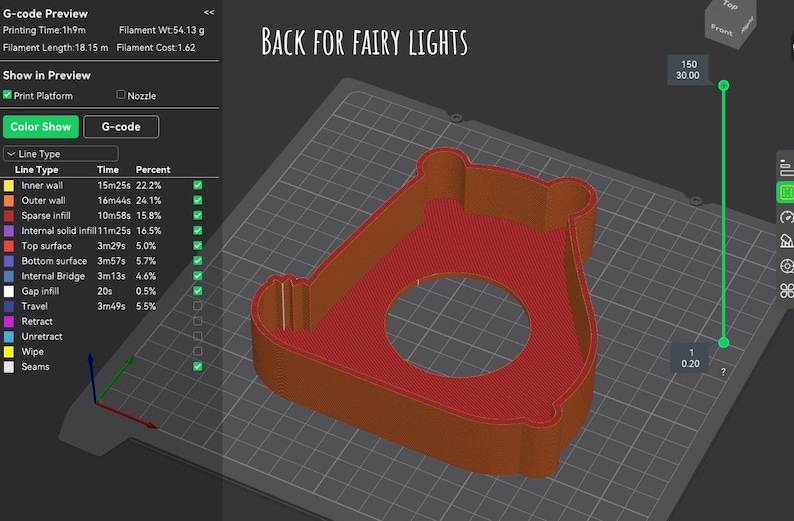
Task: Toggle Seams visibility checkbox
Action: coord(197,367)
